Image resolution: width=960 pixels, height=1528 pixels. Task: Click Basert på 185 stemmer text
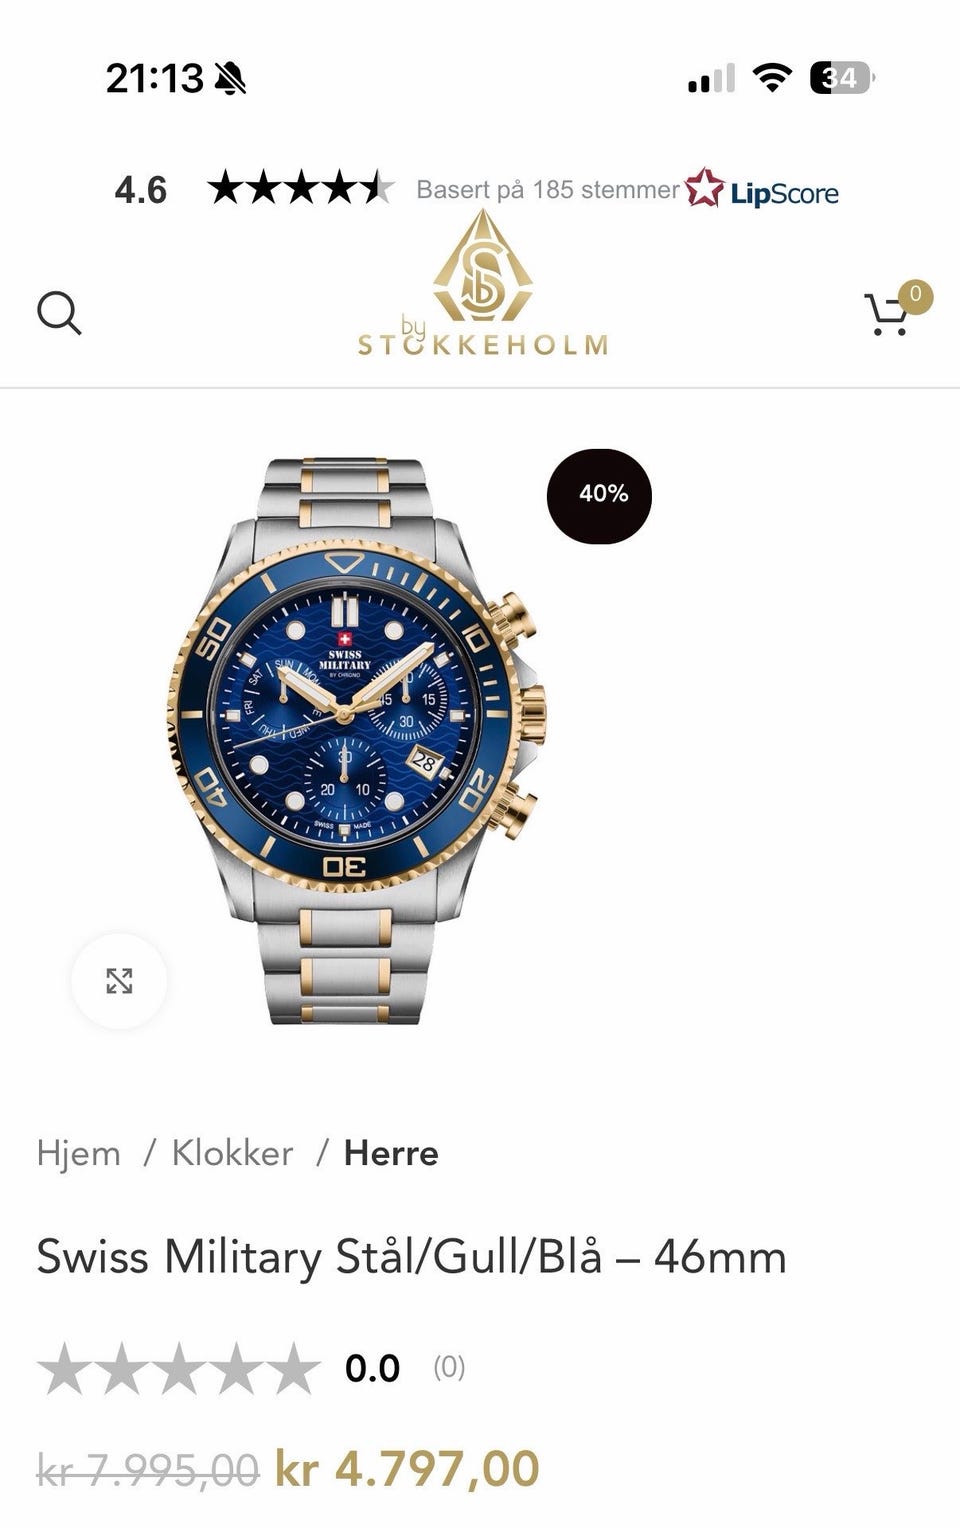(x=548, y=189)
